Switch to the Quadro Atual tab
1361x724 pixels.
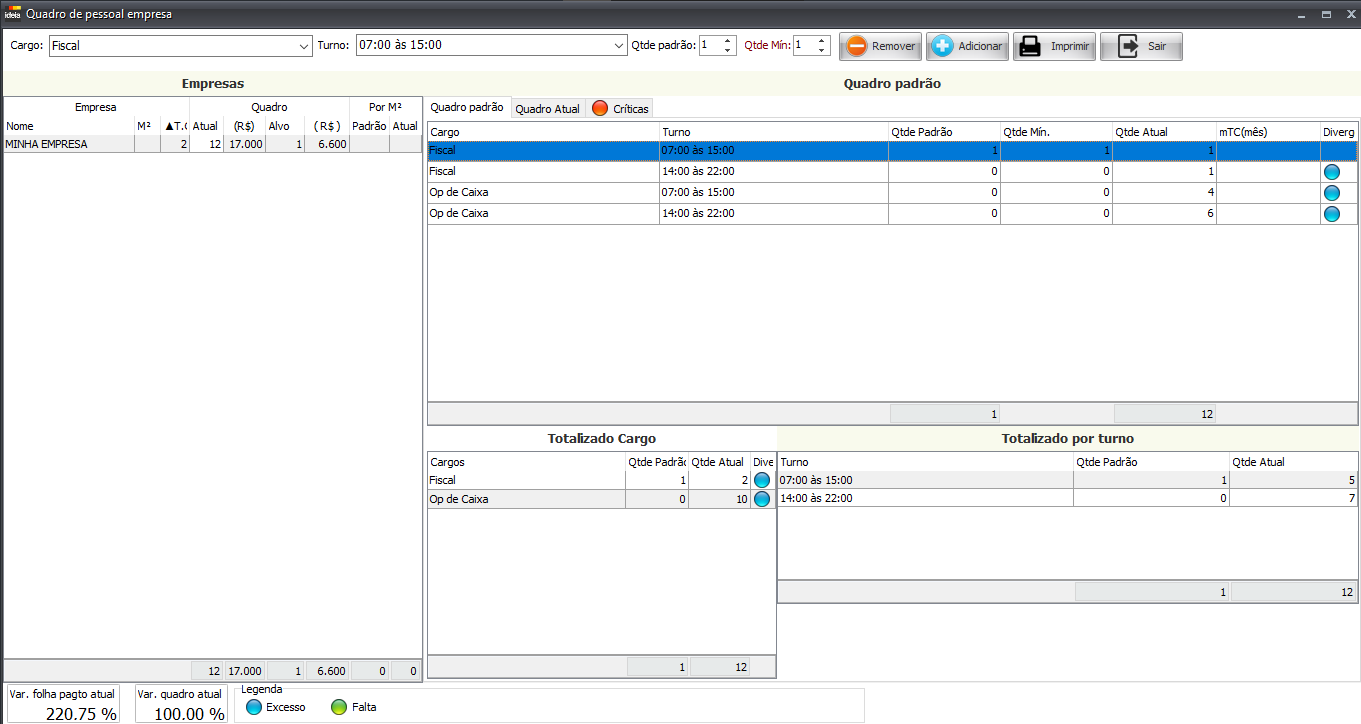547,109
